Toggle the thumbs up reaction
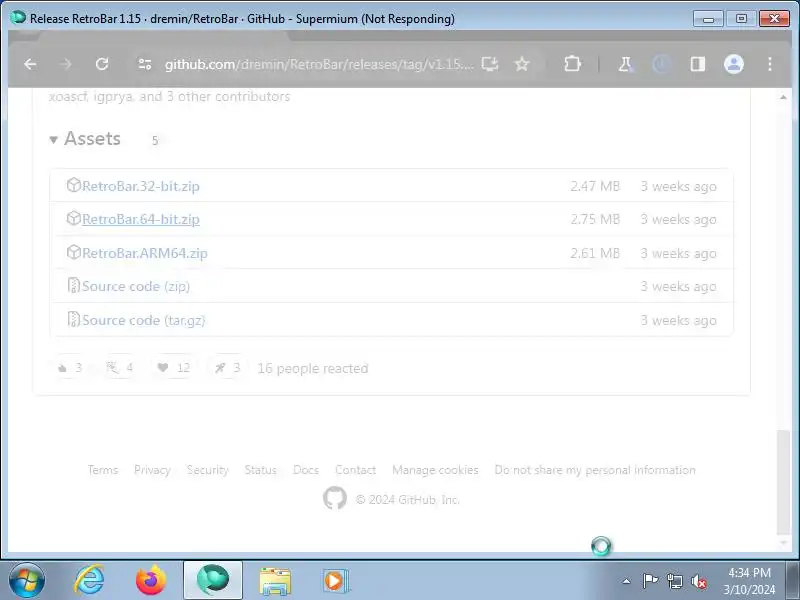This screenshot has width=800, height=600. pos(71,367)
